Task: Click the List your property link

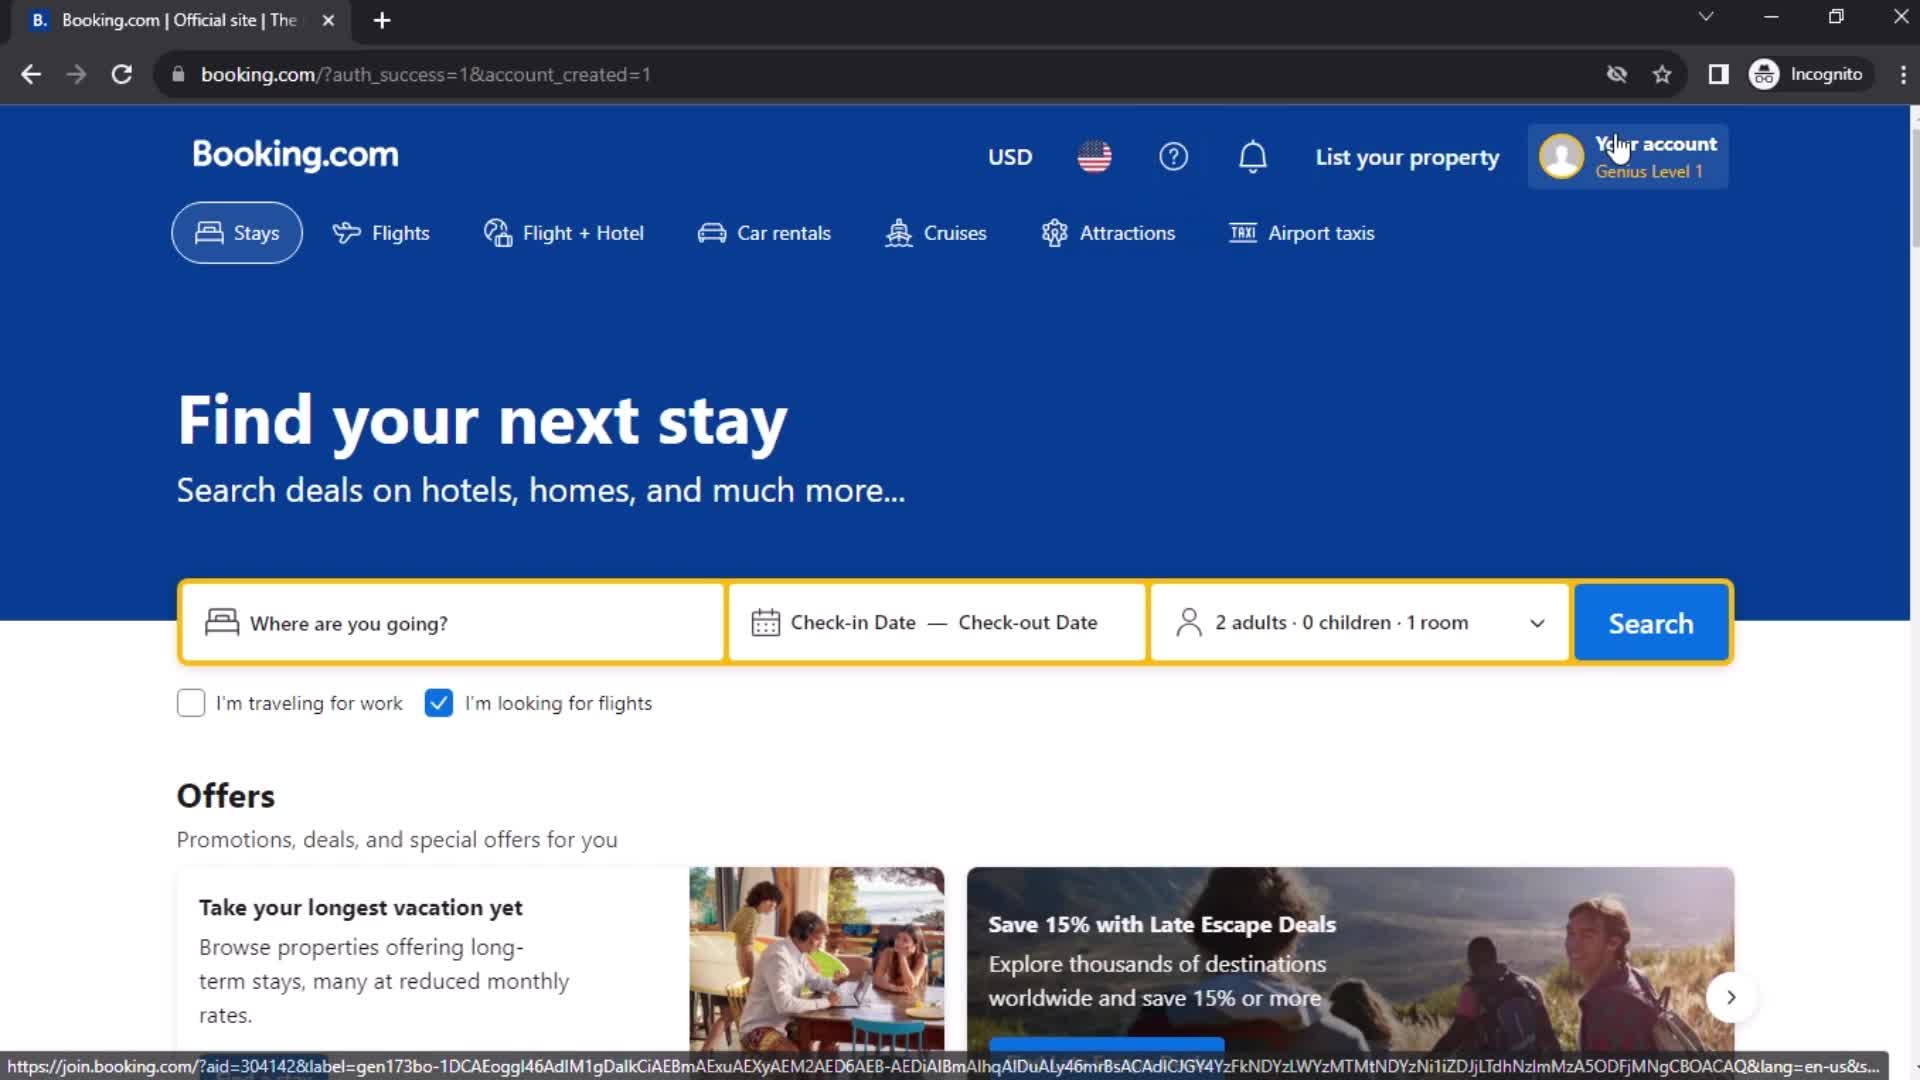Action: pyautogui.click(x=1407, y=157)
